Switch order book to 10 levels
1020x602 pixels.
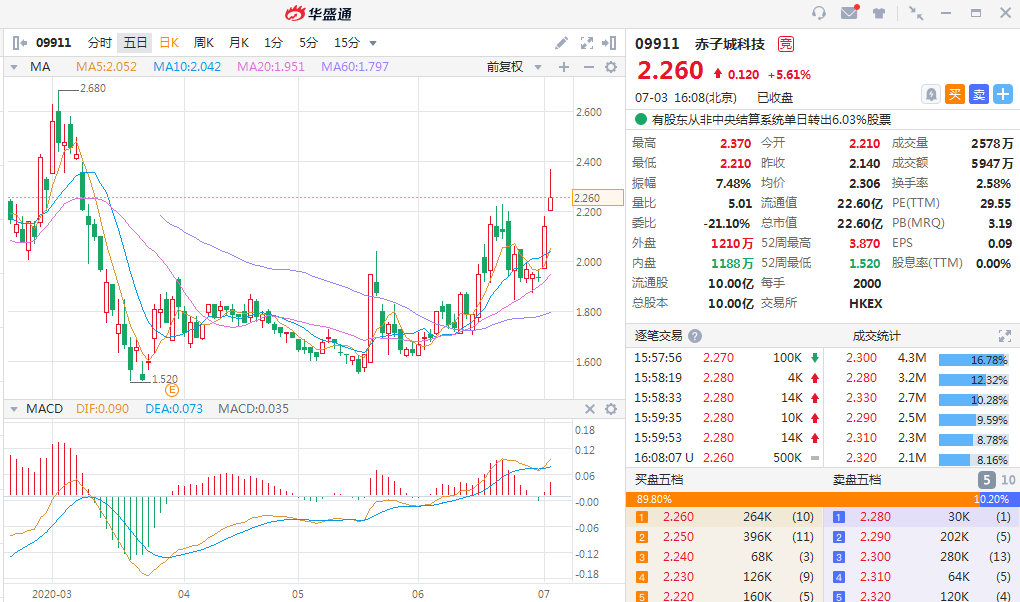(1007, 480)
